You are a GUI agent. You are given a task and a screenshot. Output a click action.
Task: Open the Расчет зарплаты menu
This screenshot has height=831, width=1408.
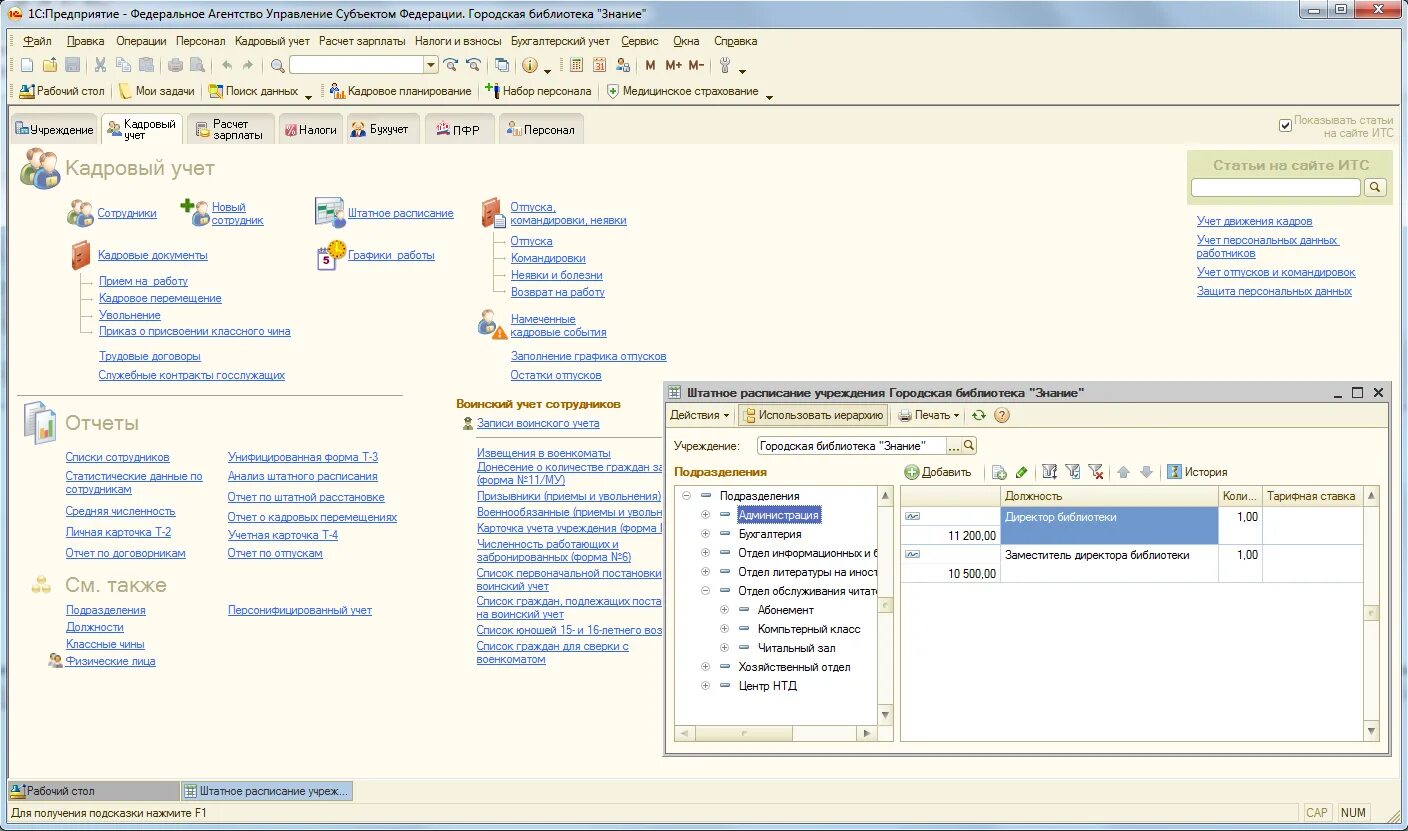[x=362, y=41]
